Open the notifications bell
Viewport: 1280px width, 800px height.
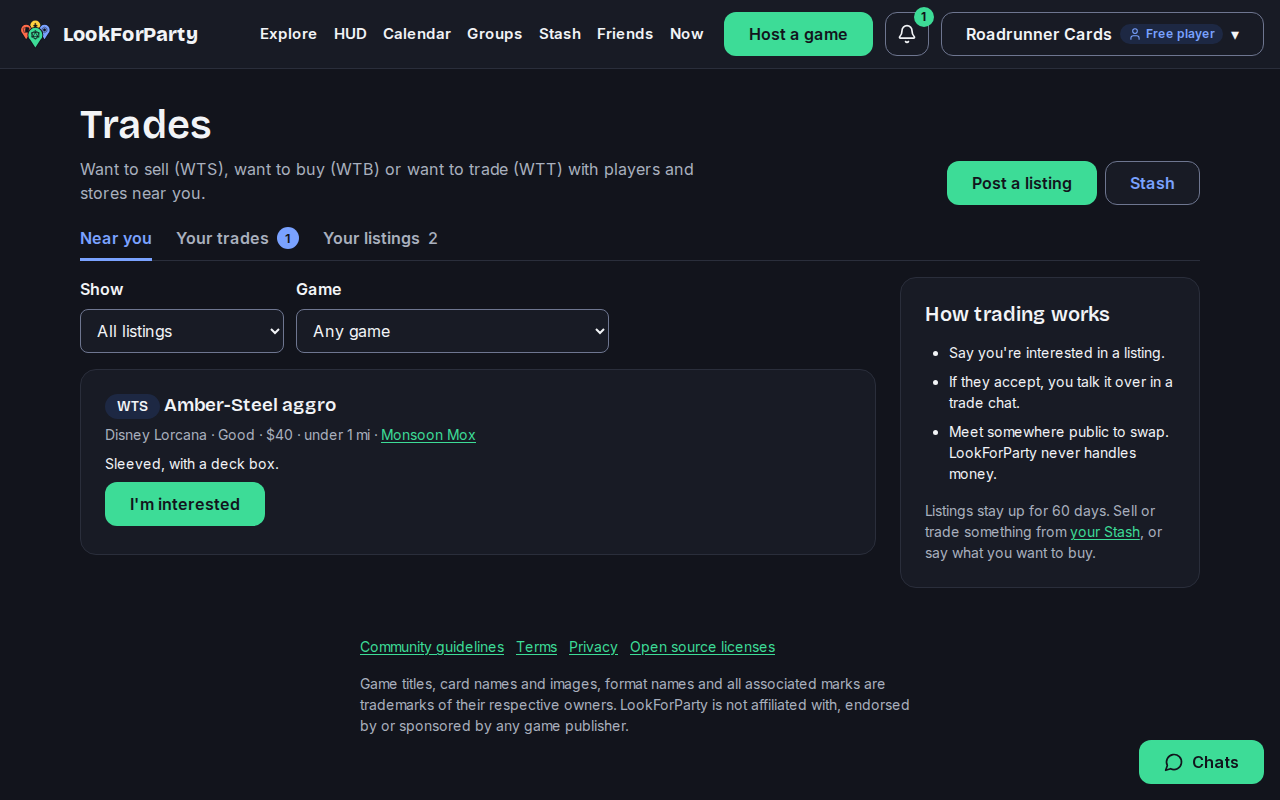coord(907,34)
